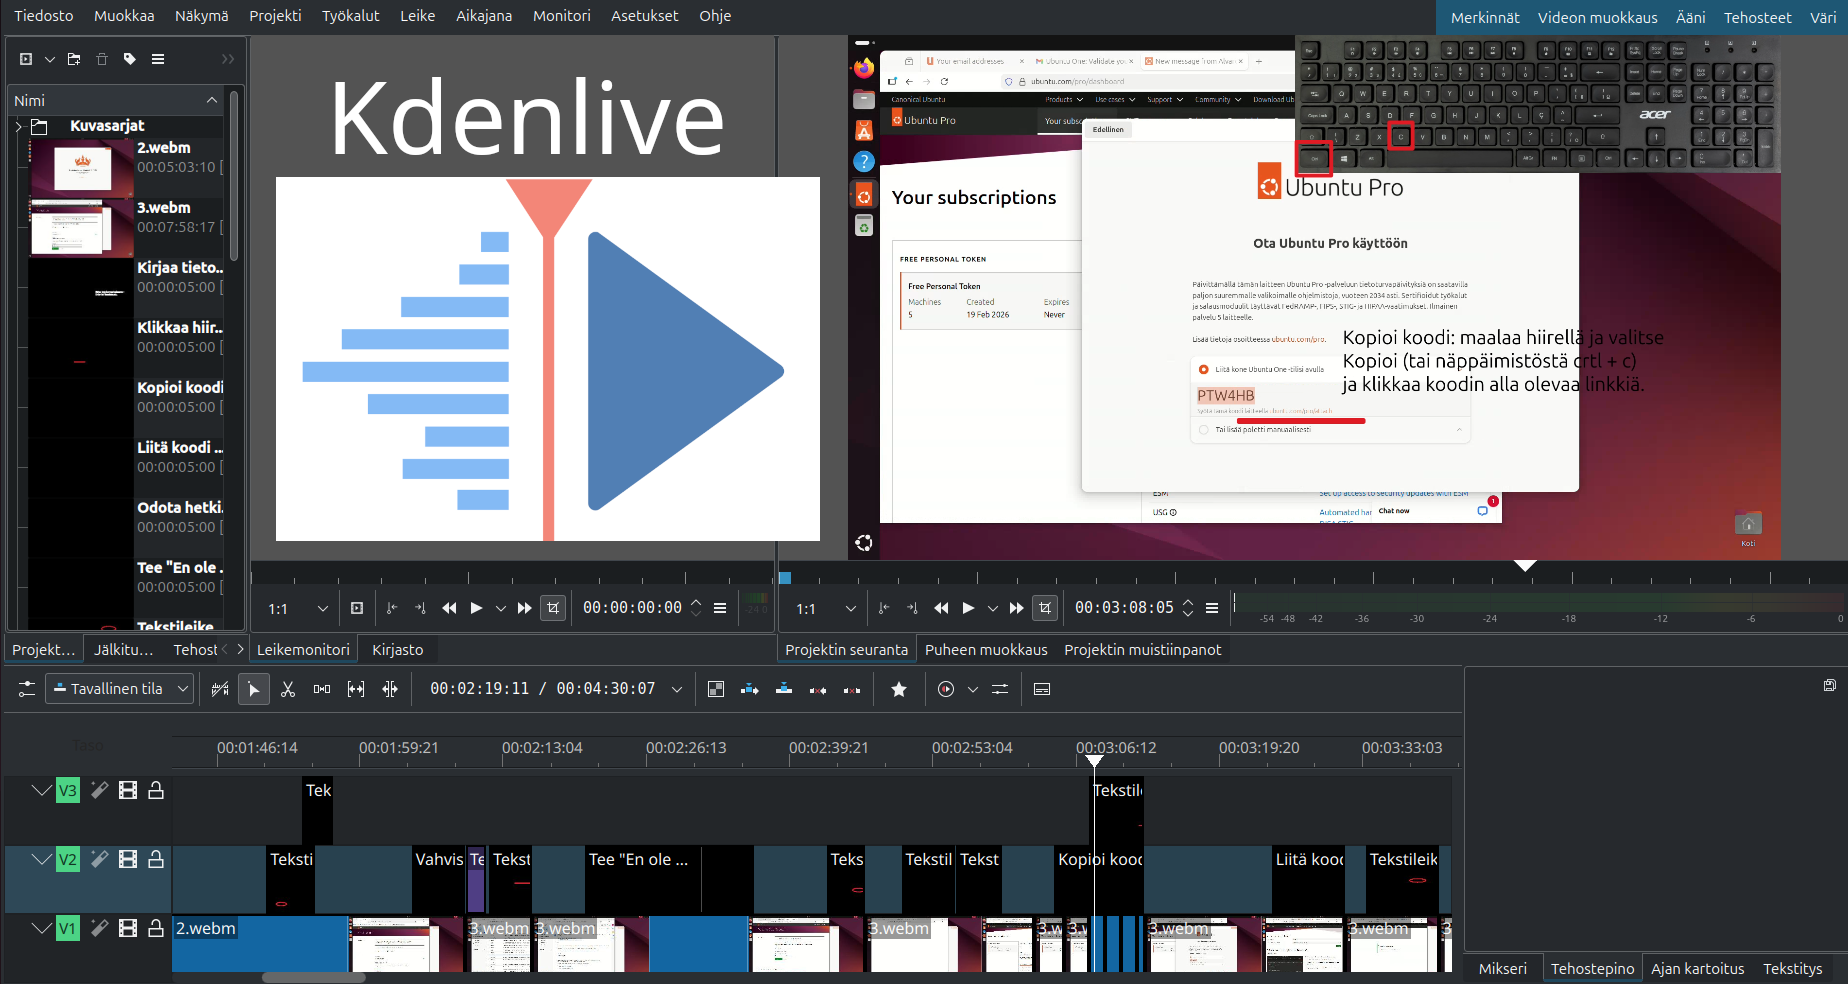The width and height of the screenshot is (1848, 984).
Task: Open timeline track settings icon
Action: pyautogui.click(x=27, y=689)
